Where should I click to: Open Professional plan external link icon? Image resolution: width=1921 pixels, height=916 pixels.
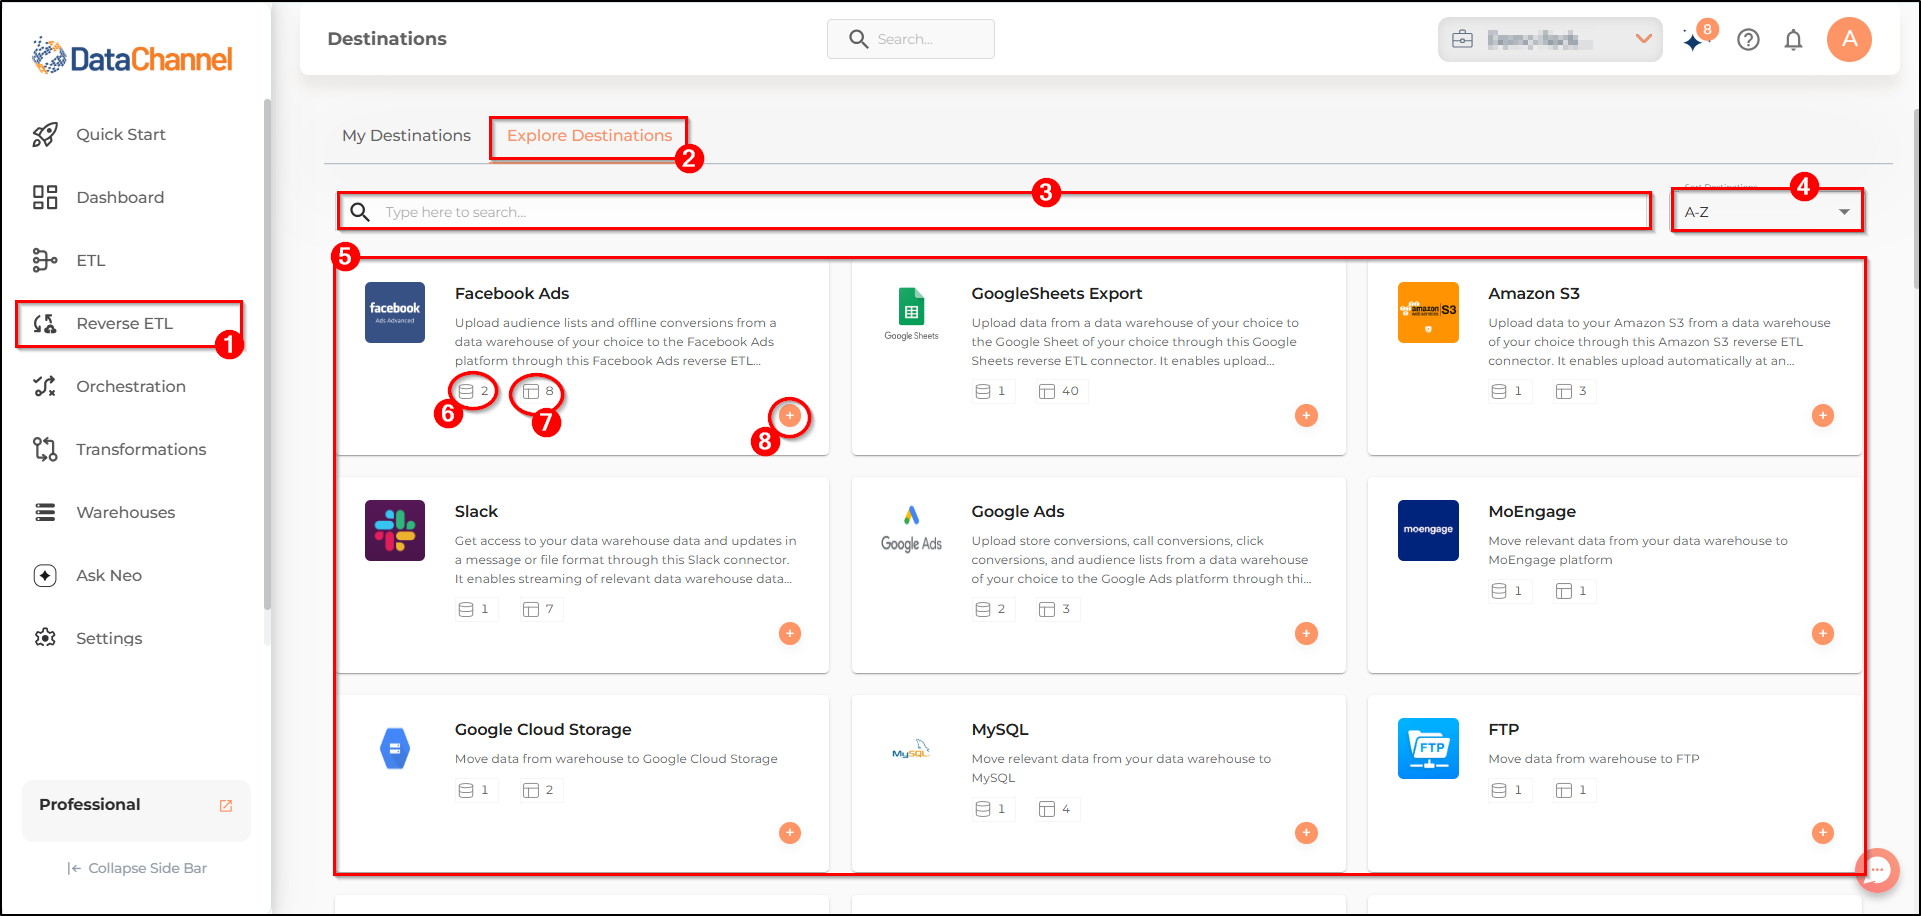coord(226,805)
